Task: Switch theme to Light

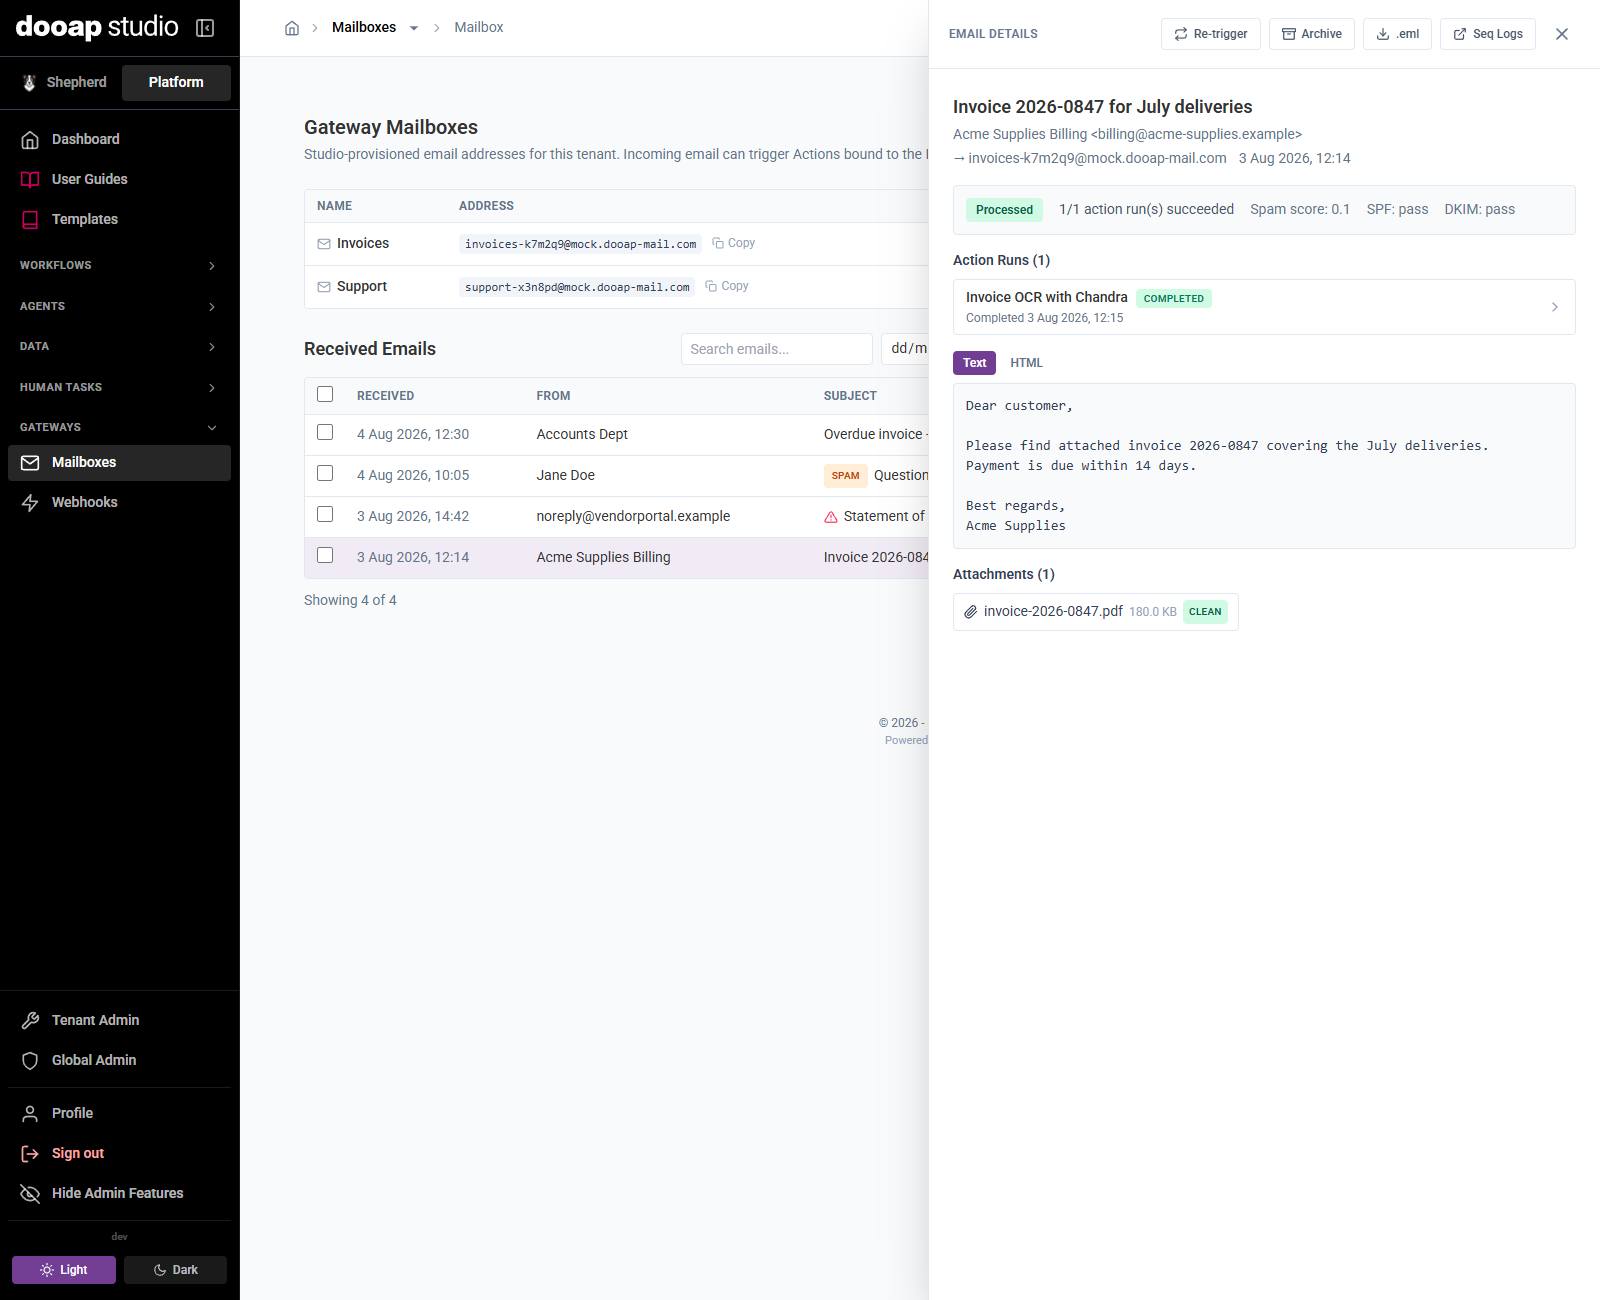Action: 64,1270
